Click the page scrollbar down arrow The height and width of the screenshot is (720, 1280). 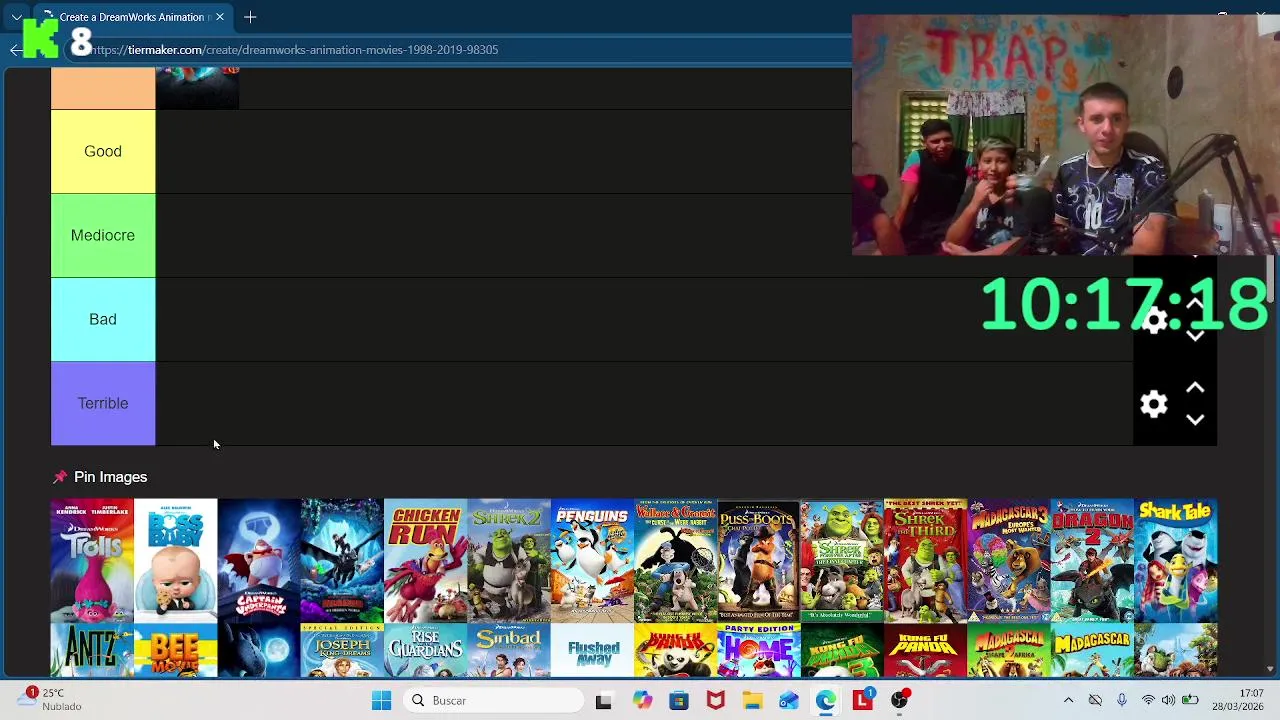(1270, 669)
